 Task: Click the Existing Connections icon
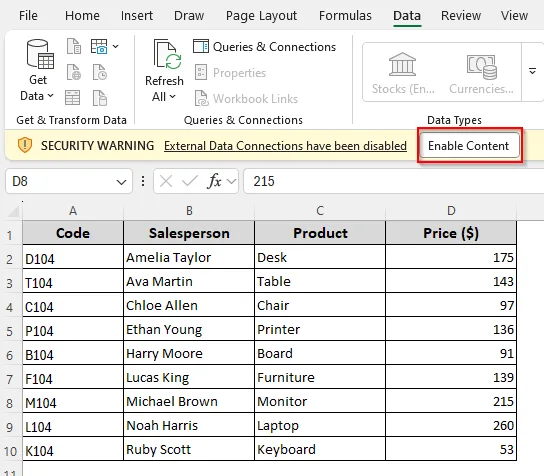pyautogui.click(x=100, y=98)
